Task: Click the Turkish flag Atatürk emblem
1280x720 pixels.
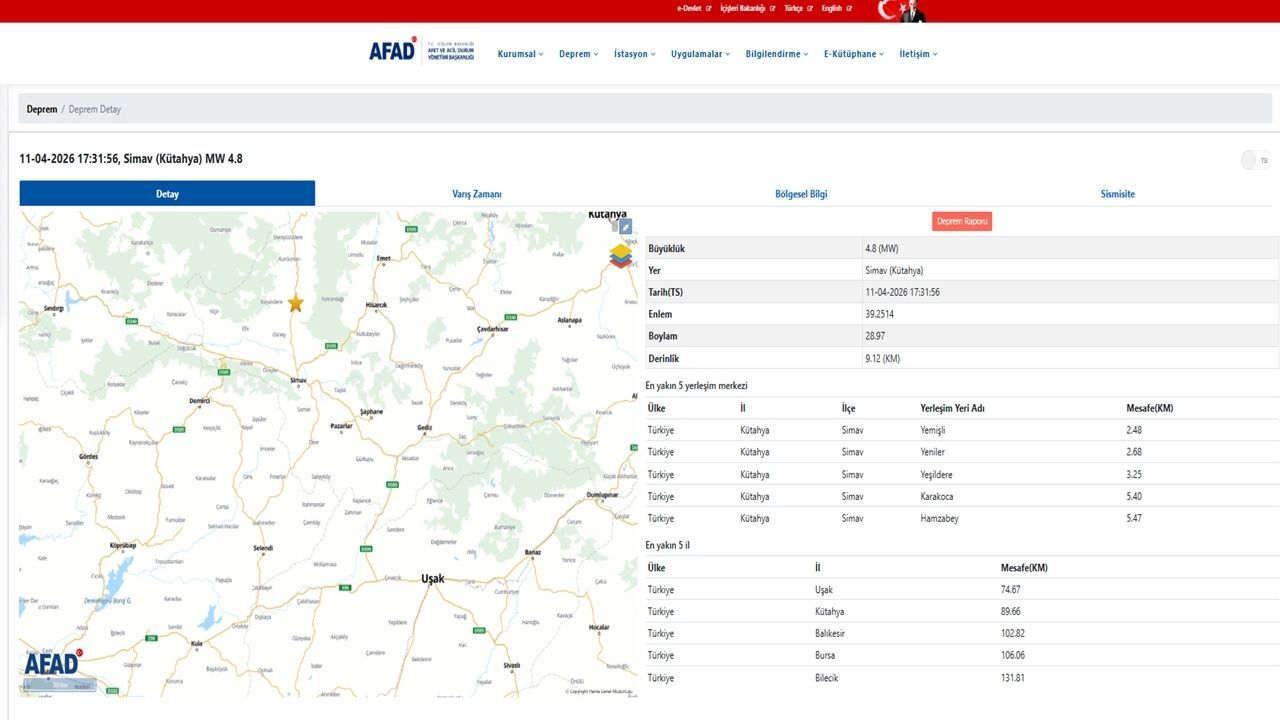Action: 901,10
